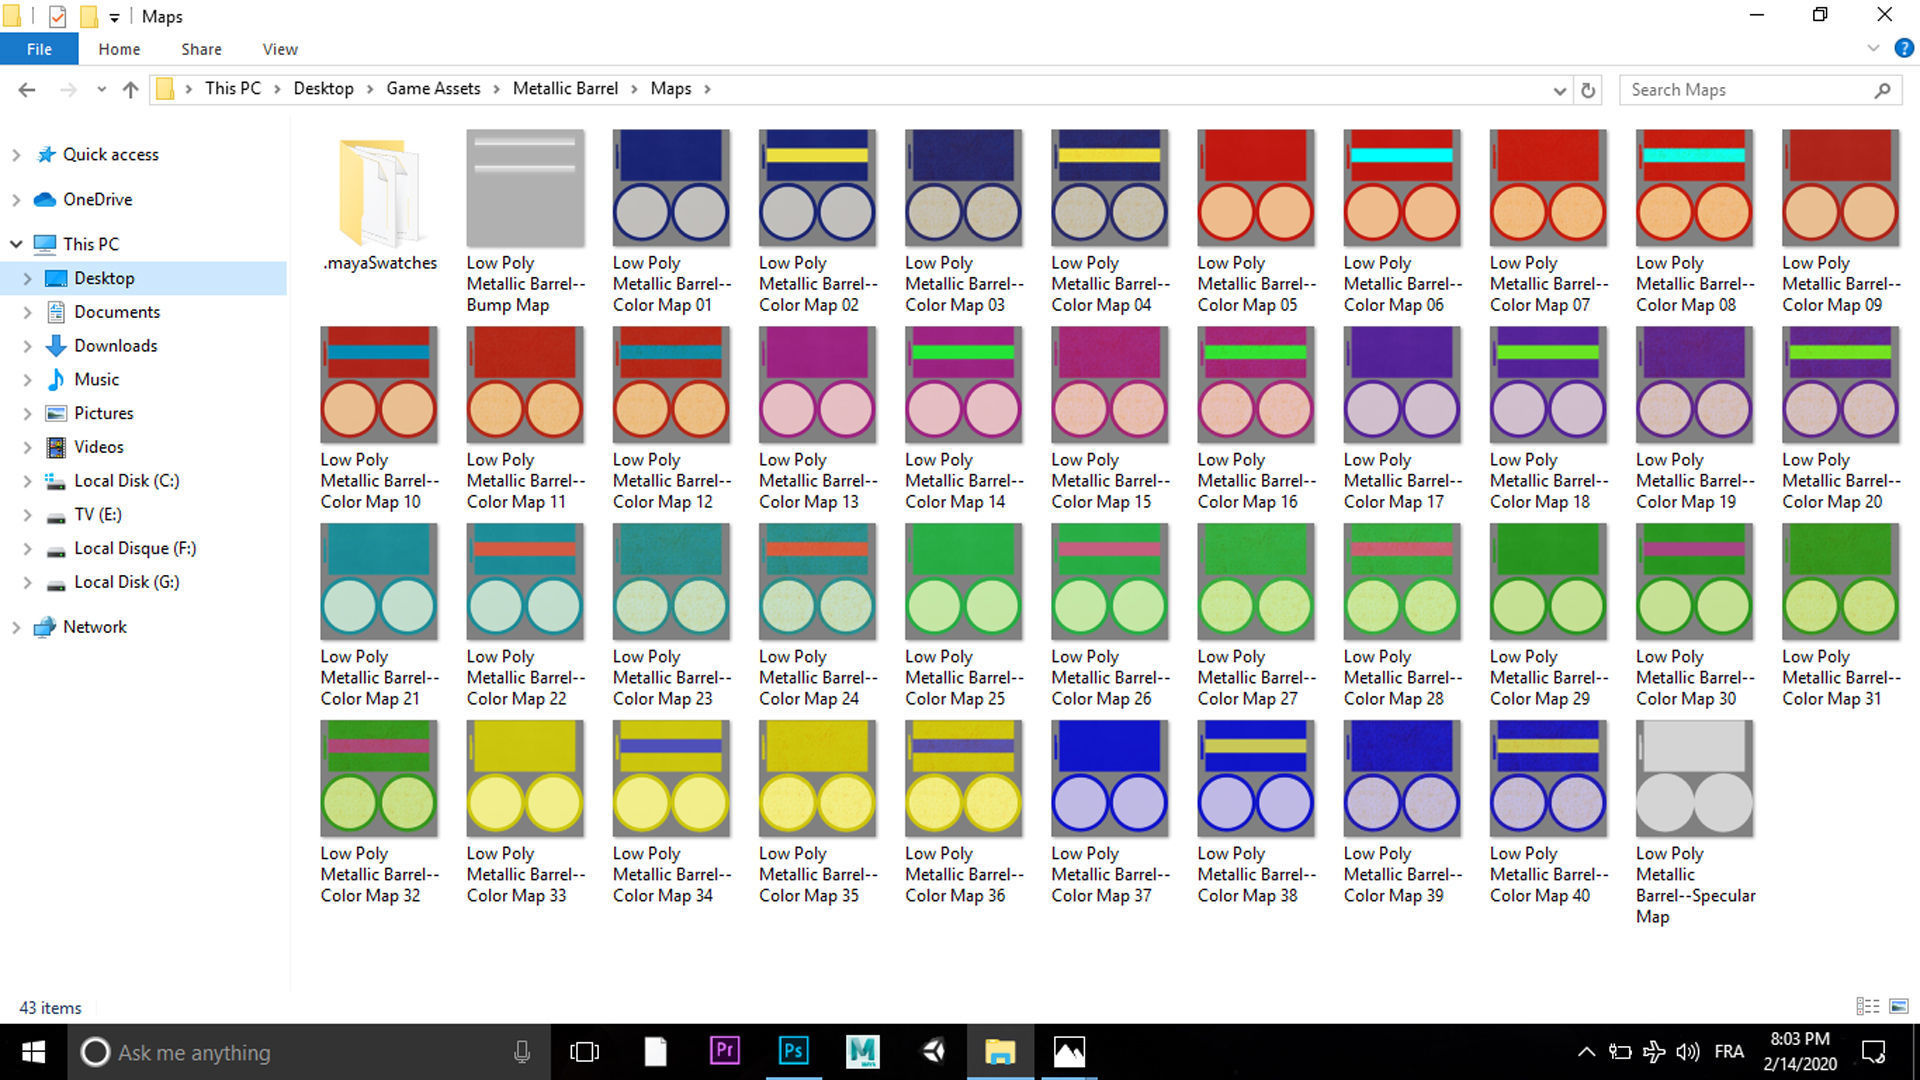Open the Help question mark icon

pyautogui.click(x=1903, y=48)
